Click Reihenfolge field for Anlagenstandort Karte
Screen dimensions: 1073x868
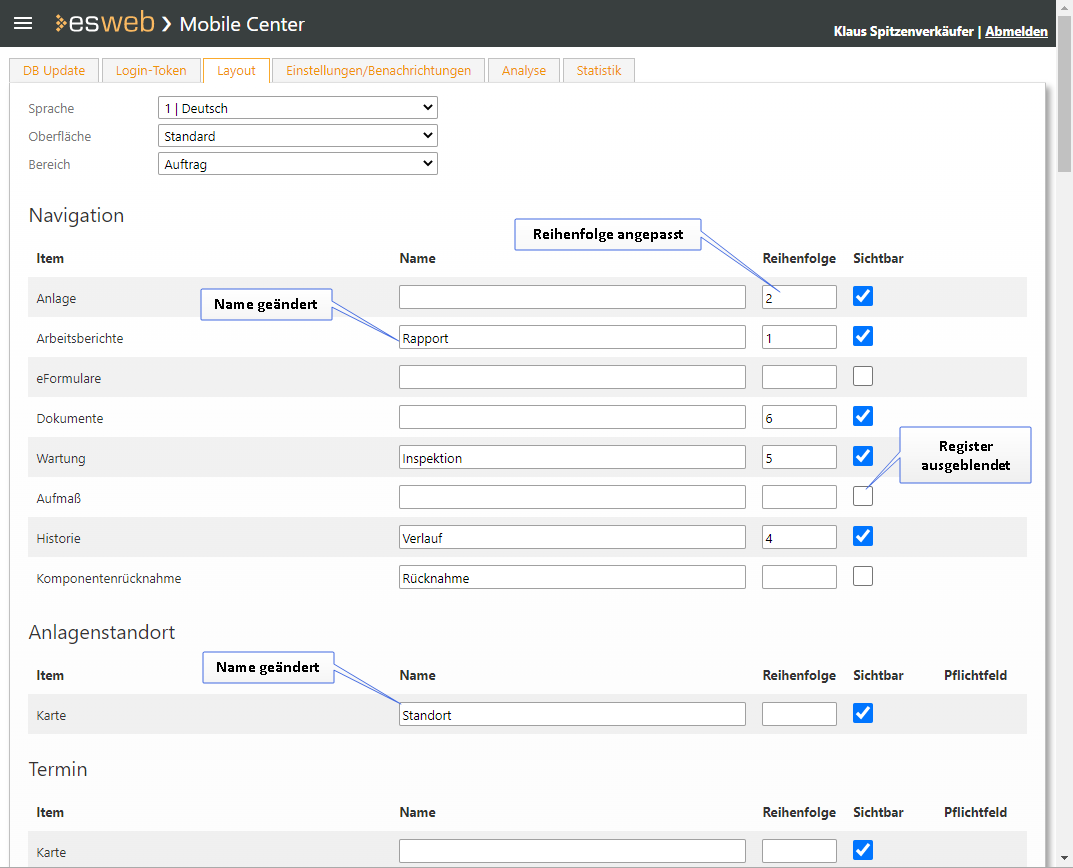[x=799, y=714]
